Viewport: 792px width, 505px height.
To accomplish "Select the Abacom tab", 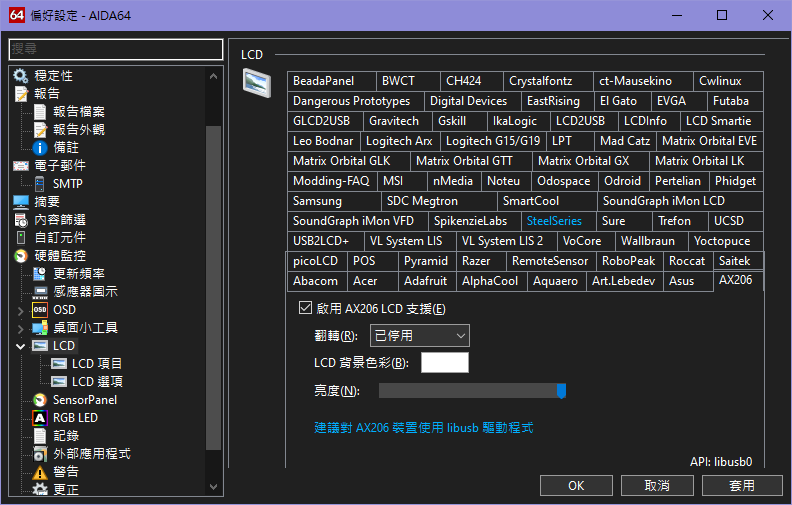I will coord(317,281).
